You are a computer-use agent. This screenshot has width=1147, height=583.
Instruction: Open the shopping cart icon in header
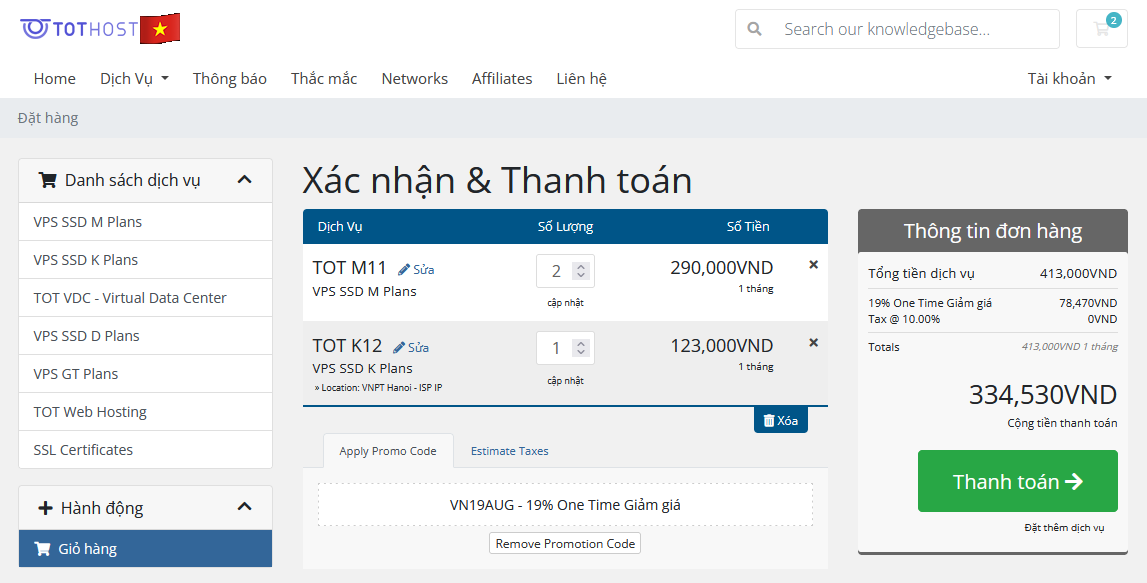point(1101,29)
